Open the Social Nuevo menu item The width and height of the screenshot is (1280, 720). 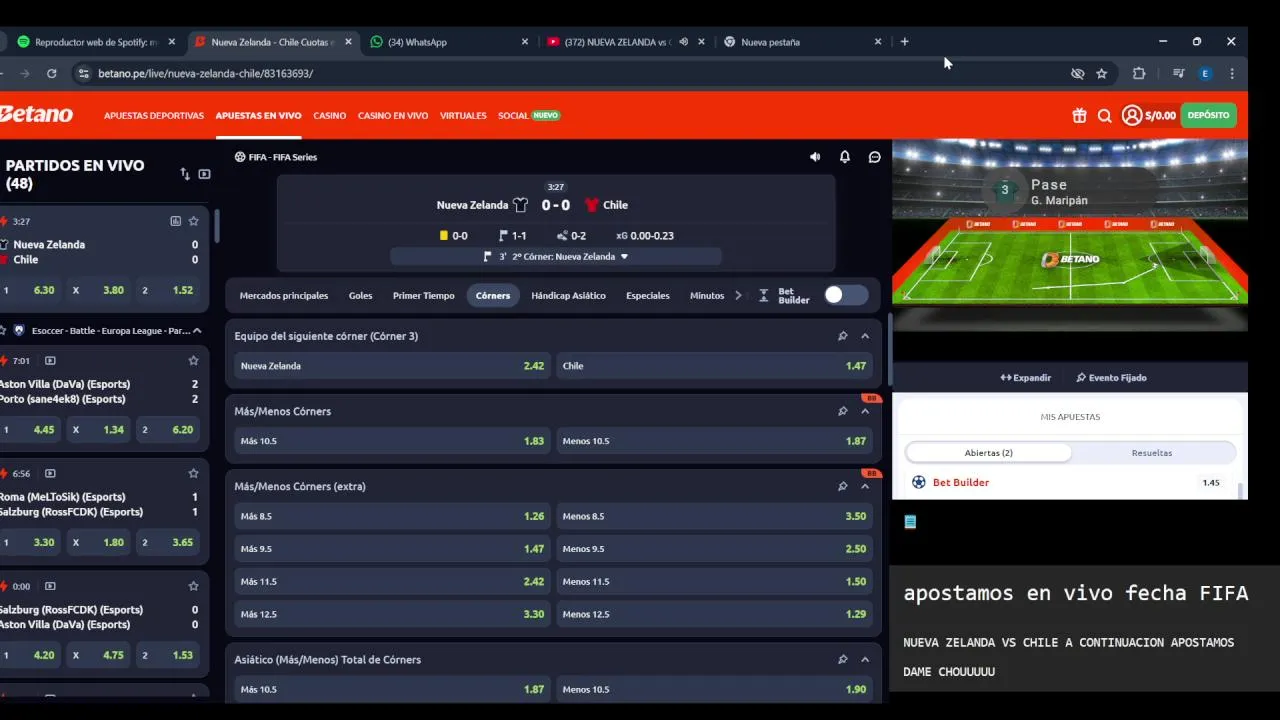click(529, 116)
